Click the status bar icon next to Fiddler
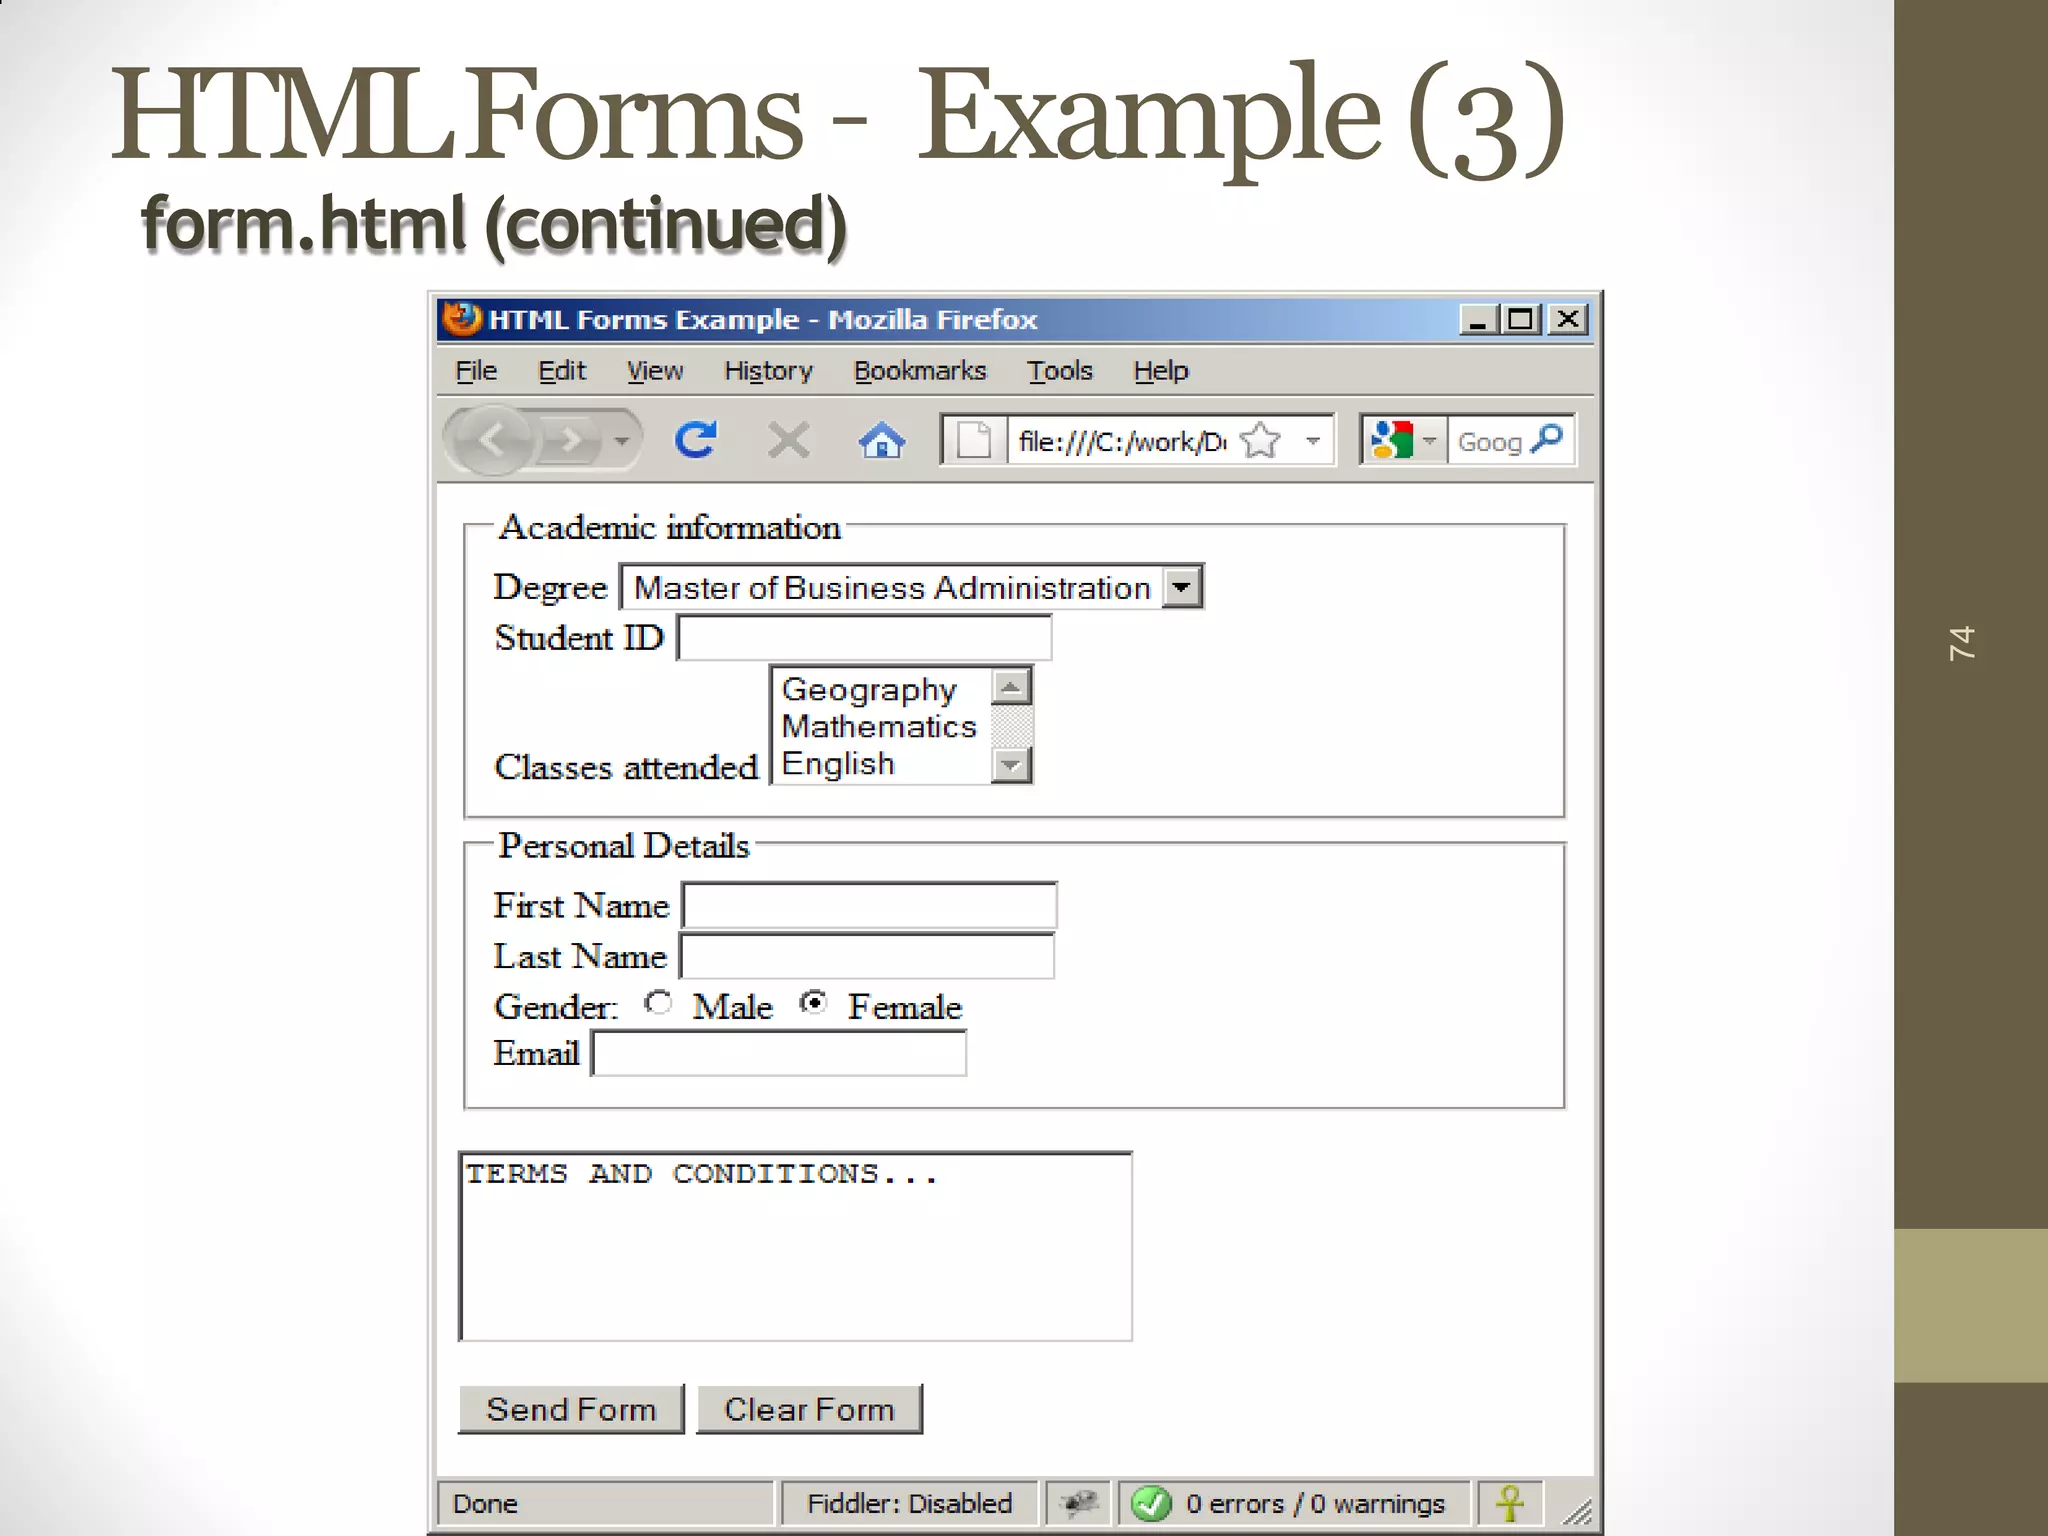 (x=1078, y=1503)
